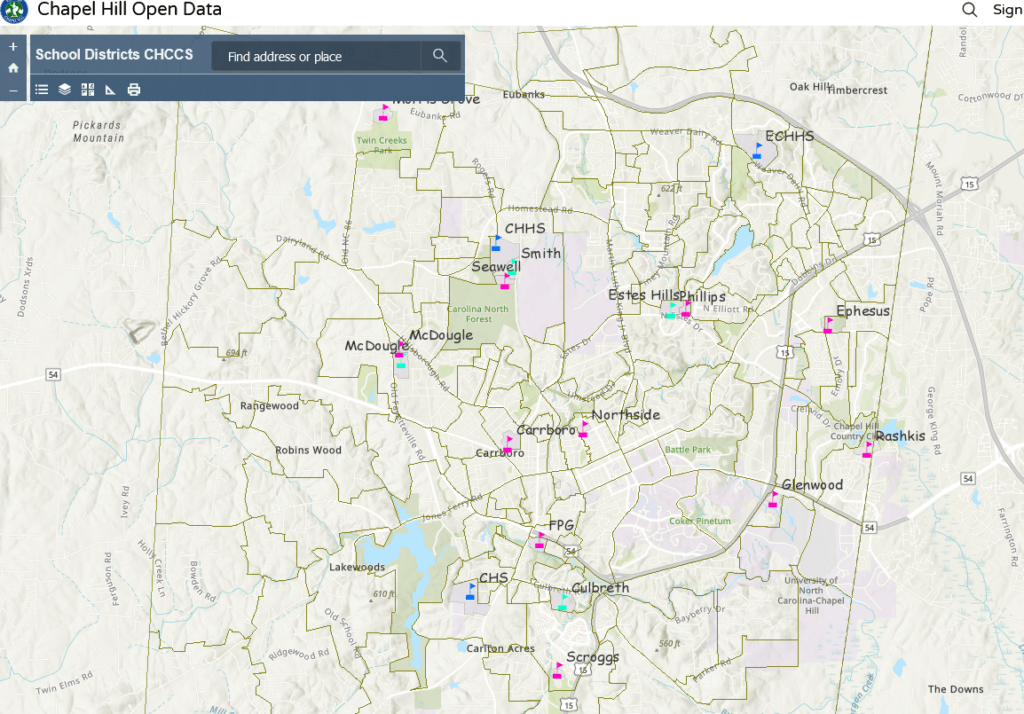Open the Basemap Gallery icon
Viewport: 1024px width, 714px height.
[87, 88]
